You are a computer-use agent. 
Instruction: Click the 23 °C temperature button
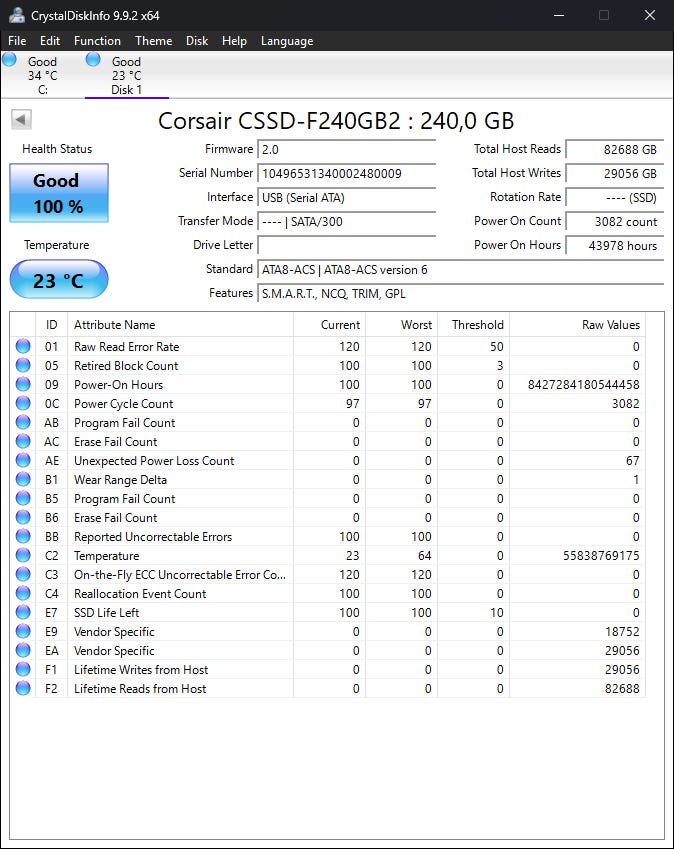tap(58, 279)
